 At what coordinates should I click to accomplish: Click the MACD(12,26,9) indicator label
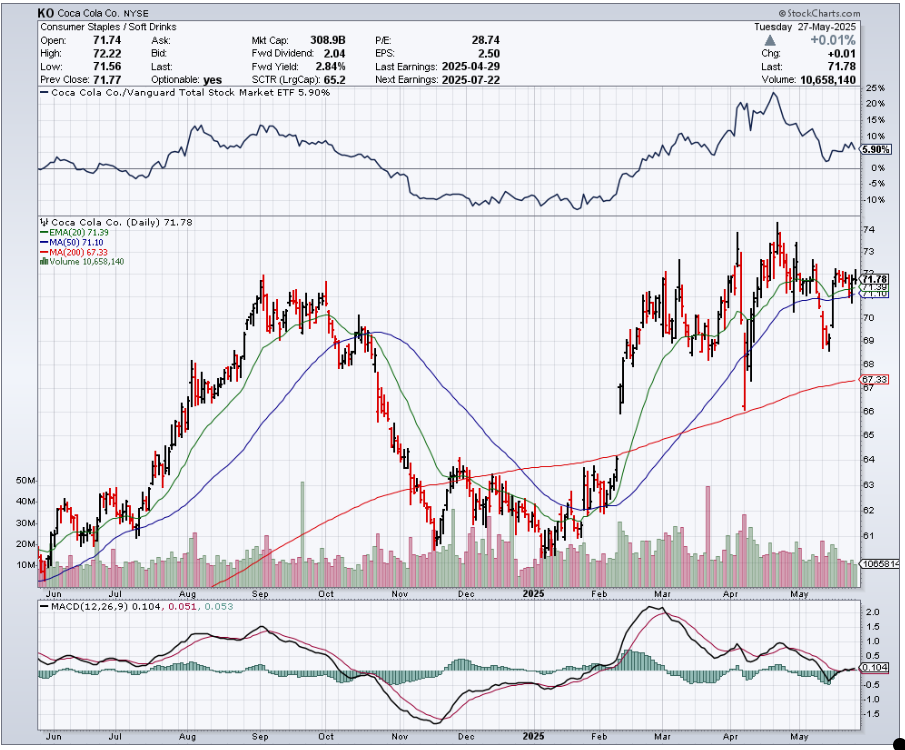pyautogui.click(x=89, y=607)
